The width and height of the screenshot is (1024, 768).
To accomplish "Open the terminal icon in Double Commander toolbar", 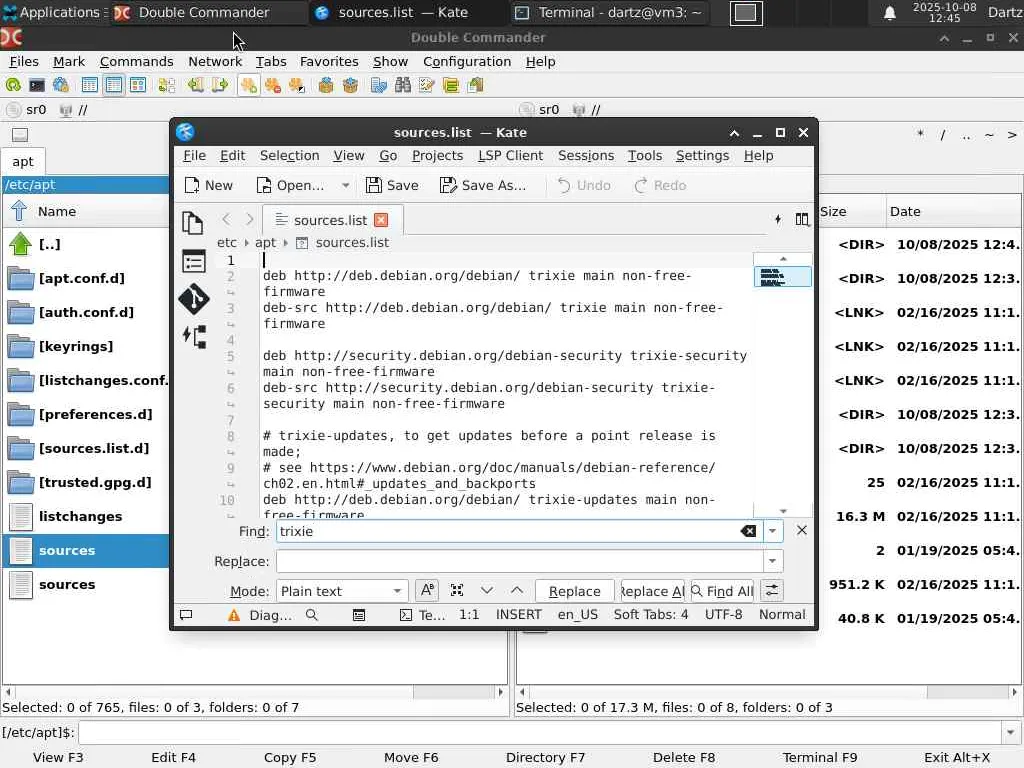I will pyautogui.click(x=37, y=85).
